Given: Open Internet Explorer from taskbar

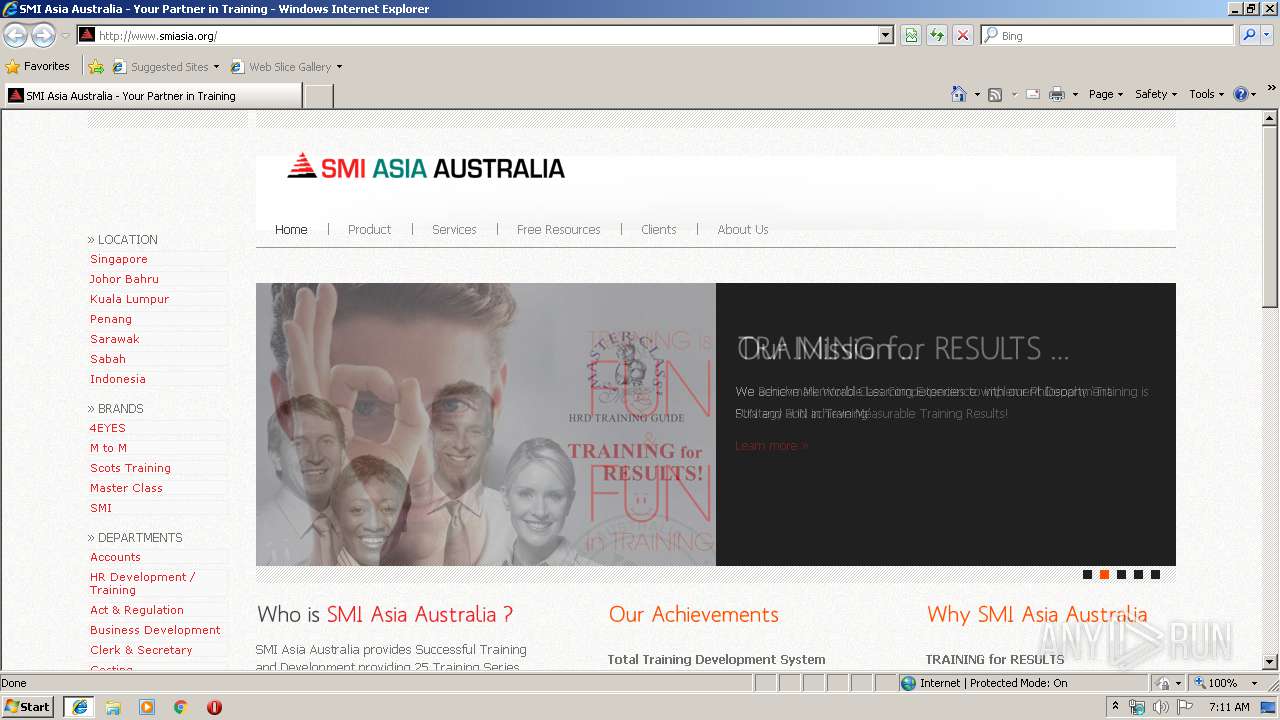Looking at the screenshot, I should click(79, 707).
